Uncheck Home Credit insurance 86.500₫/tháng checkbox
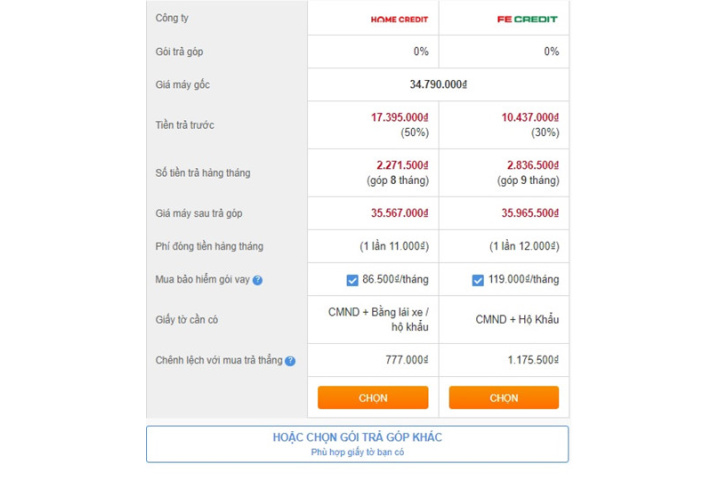 [x=352, y=280]
